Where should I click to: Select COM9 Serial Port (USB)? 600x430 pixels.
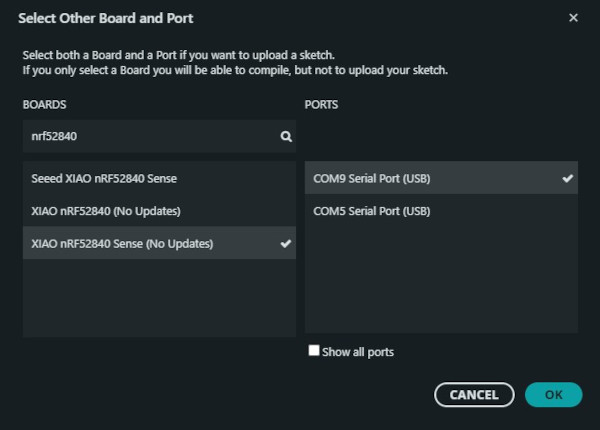click(x=371, y=179)
